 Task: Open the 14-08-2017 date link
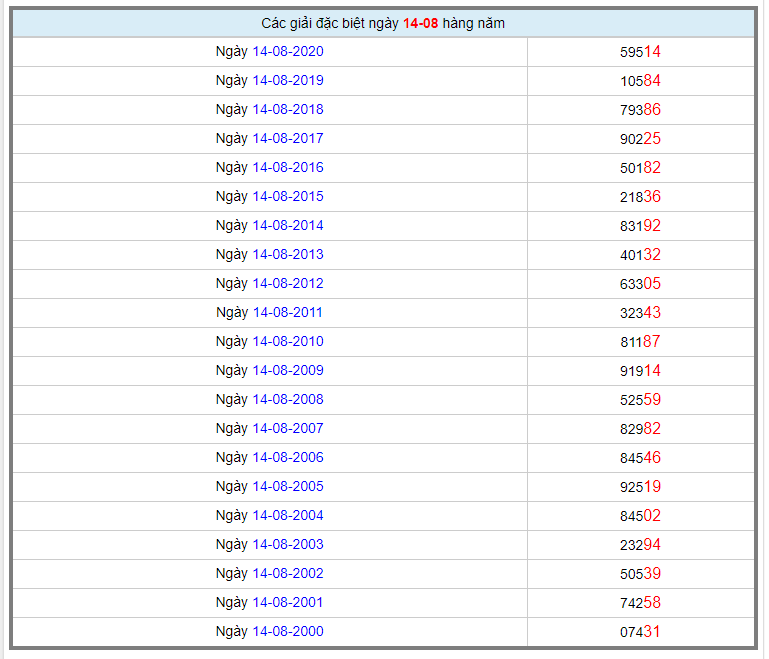pyautogui.click(x=288, y=138)
